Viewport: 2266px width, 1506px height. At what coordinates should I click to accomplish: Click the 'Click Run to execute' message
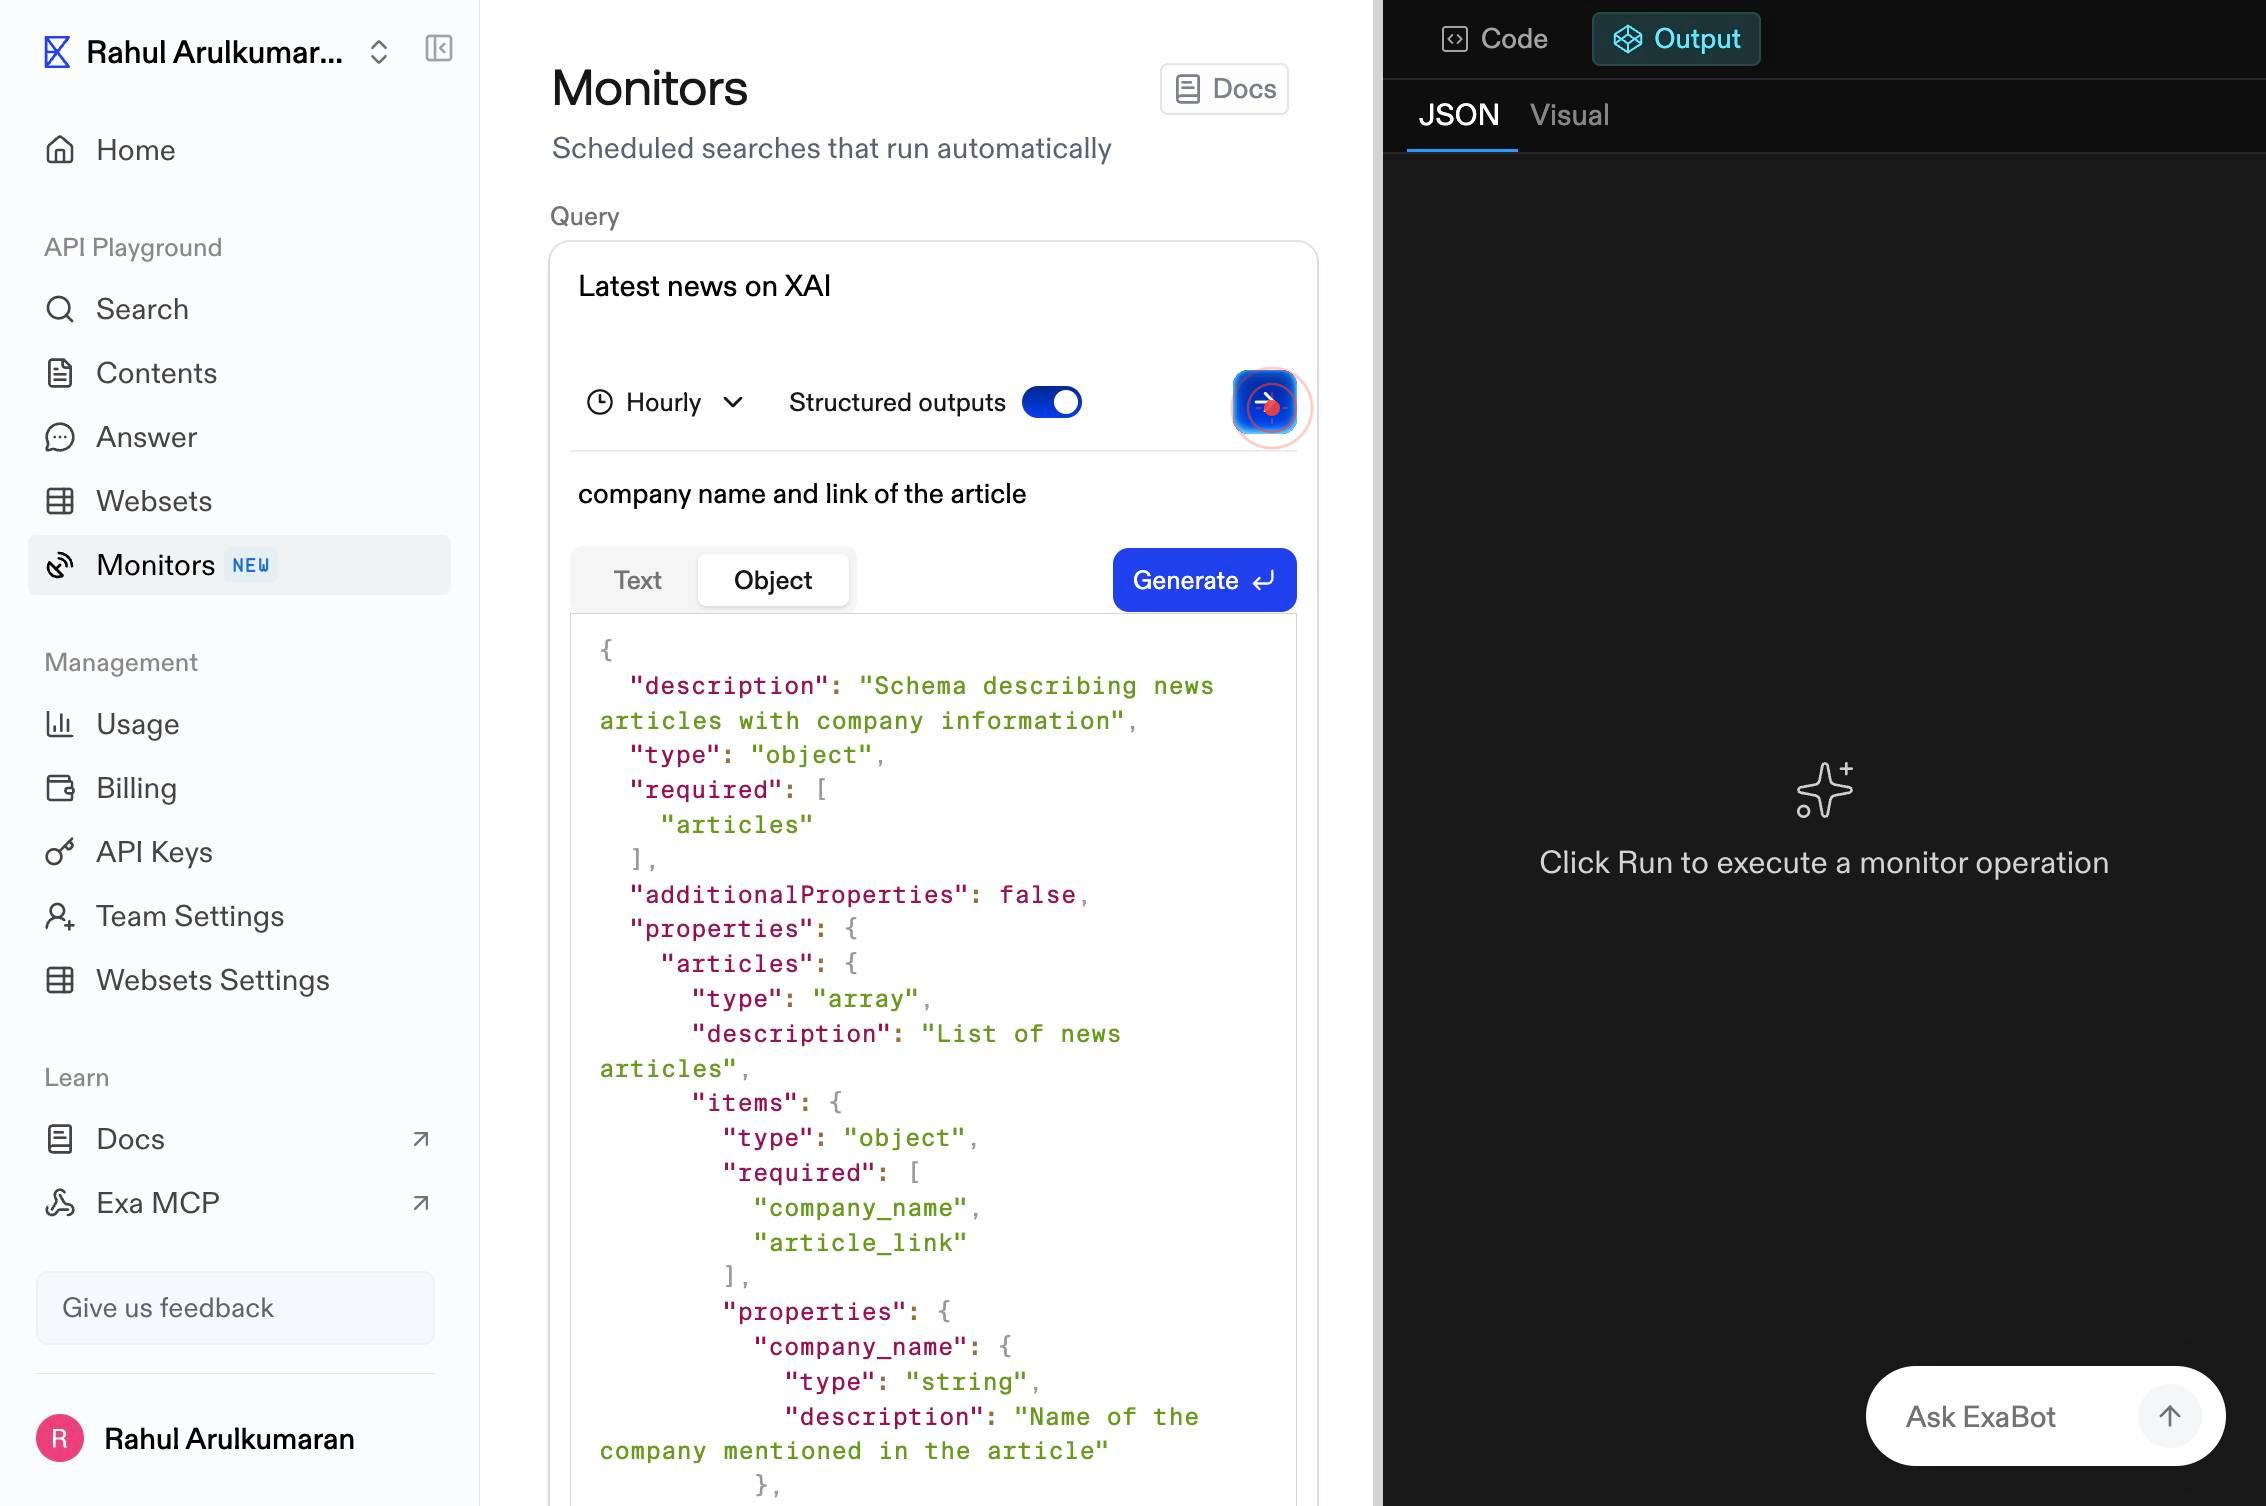pyautogui.click(x=1824, y=863)
